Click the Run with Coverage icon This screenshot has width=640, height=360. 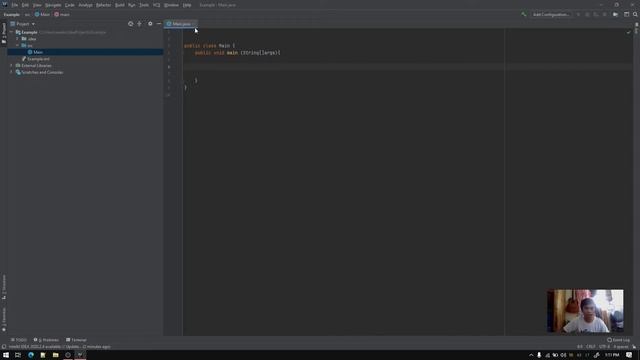click(596, 15)
